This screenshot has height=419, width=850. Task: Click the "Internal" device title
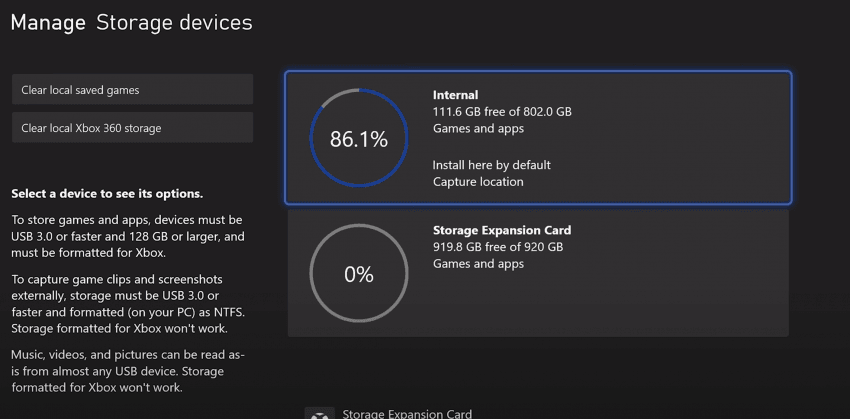(455, 95)
